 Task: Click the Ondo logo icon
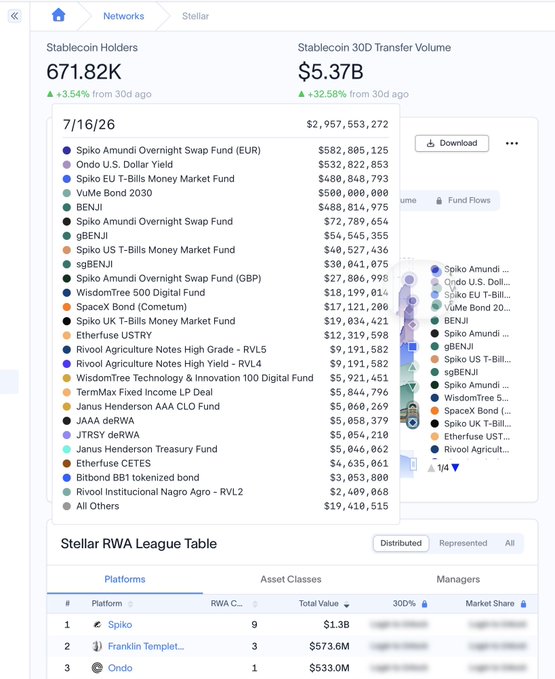(97, 668)
